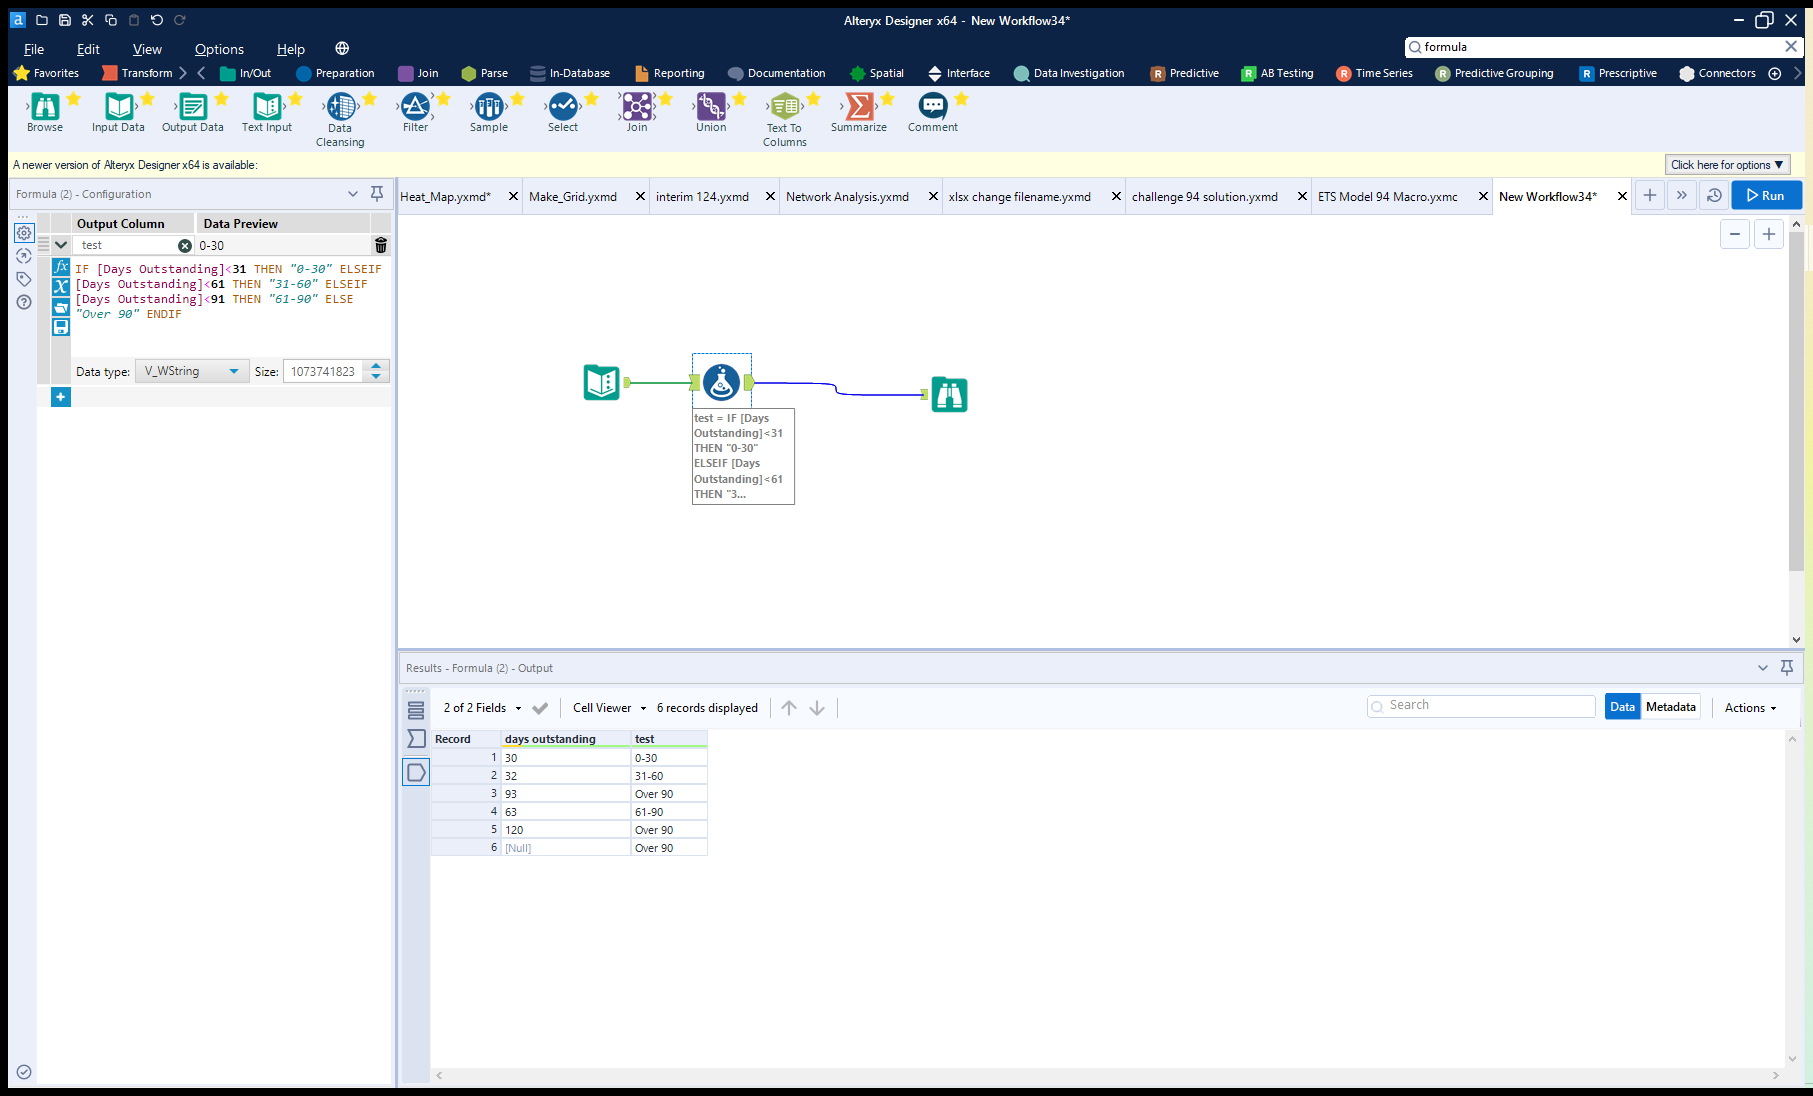This screenshot has width=1813, height=1096.
Task: Open the Data type V_WString dropdown
Action: point(192,371)
